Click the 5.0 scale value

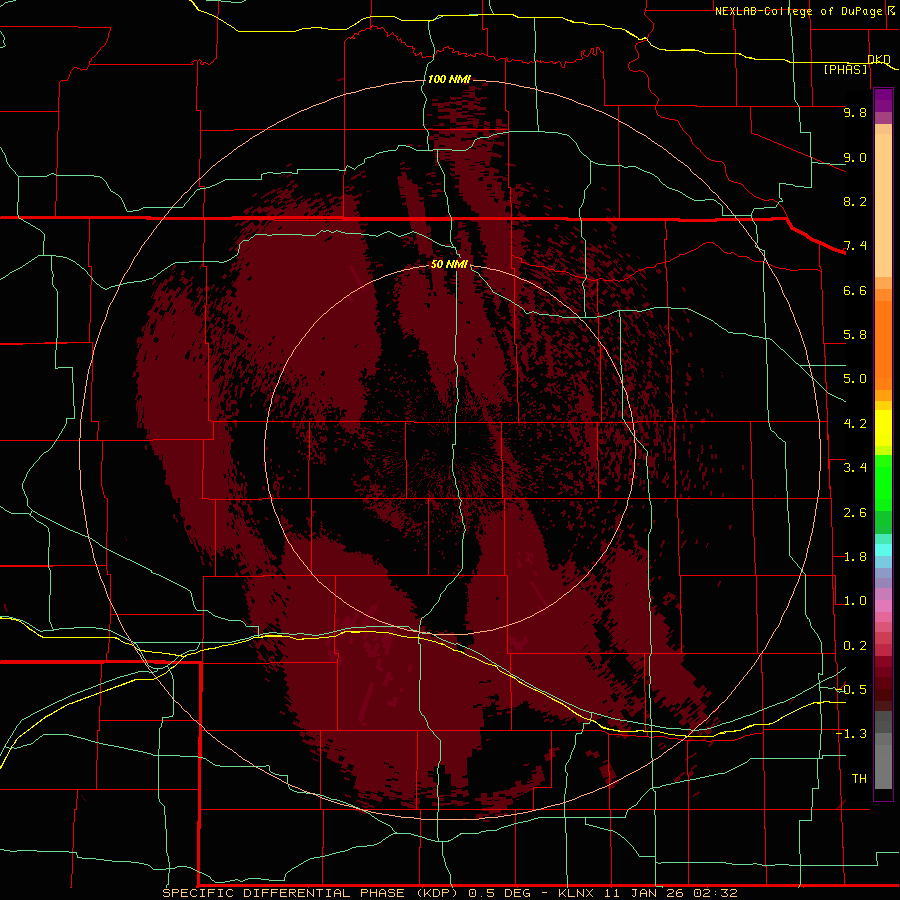[855, 379]
